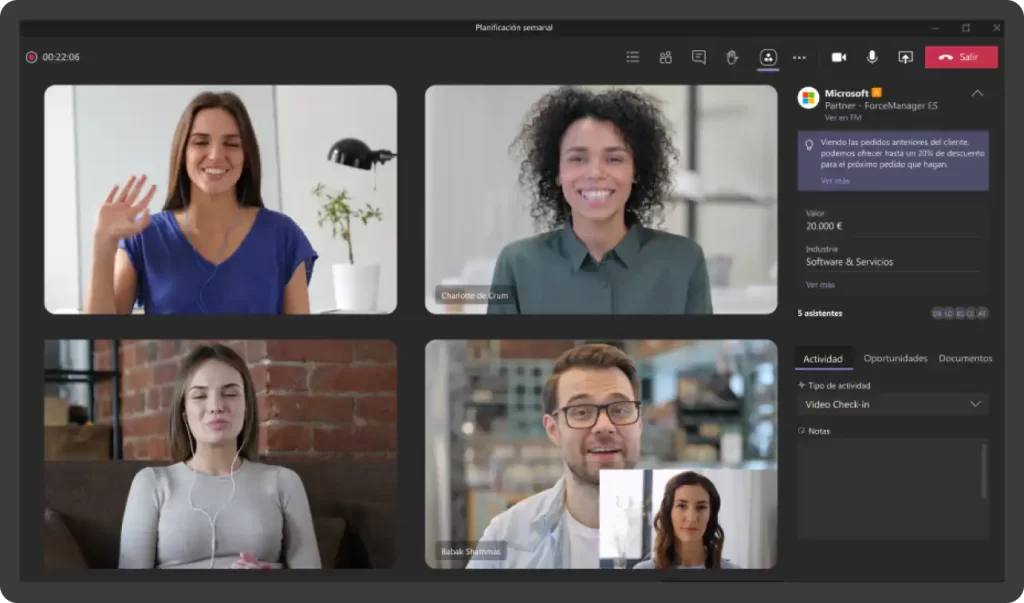This screenshot has height=603, width=1024.
Task: Open the Ver en FM link
Action: [x=841, y=117]
